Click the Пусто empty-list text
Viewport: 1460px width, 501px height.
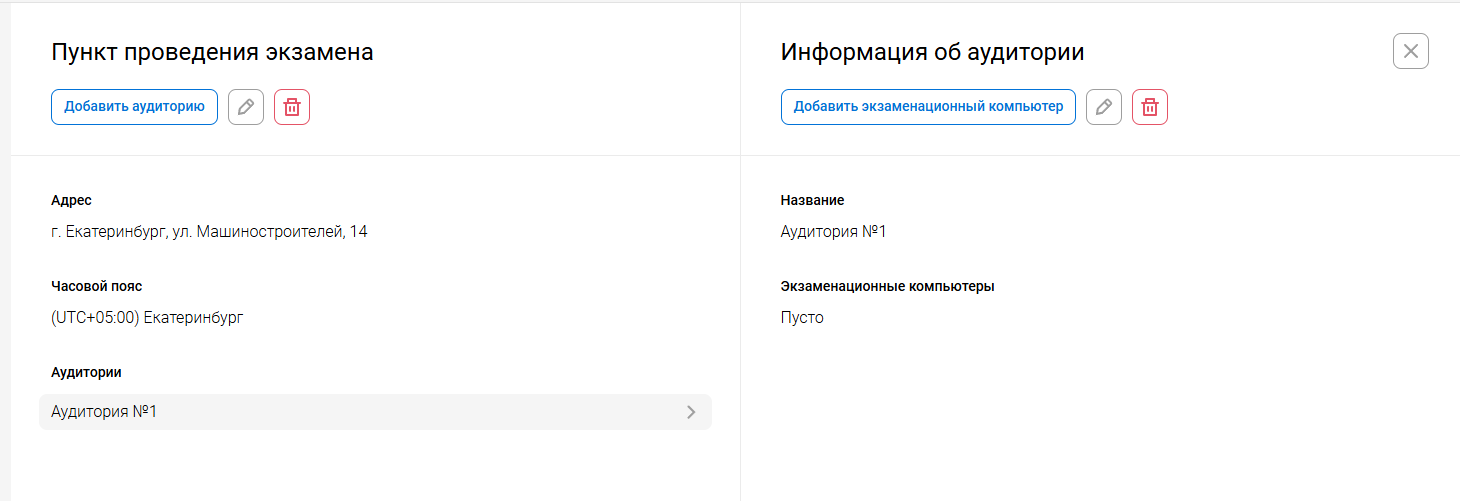802,318
